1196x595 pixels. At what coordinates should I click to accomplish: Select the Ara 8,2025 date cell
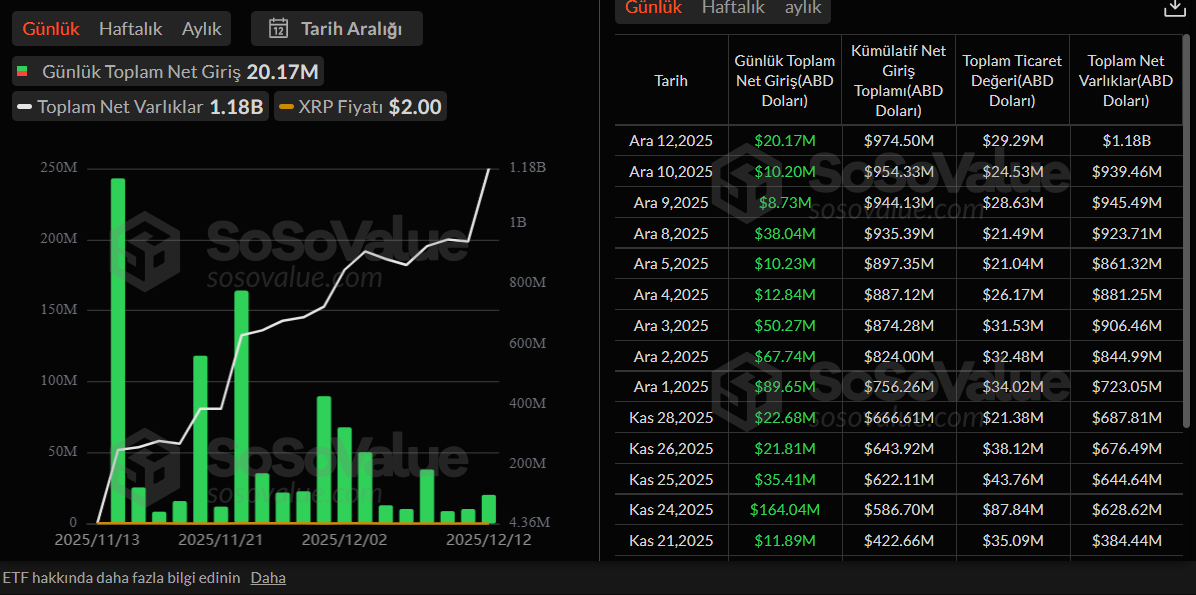(x=671, y=233)
